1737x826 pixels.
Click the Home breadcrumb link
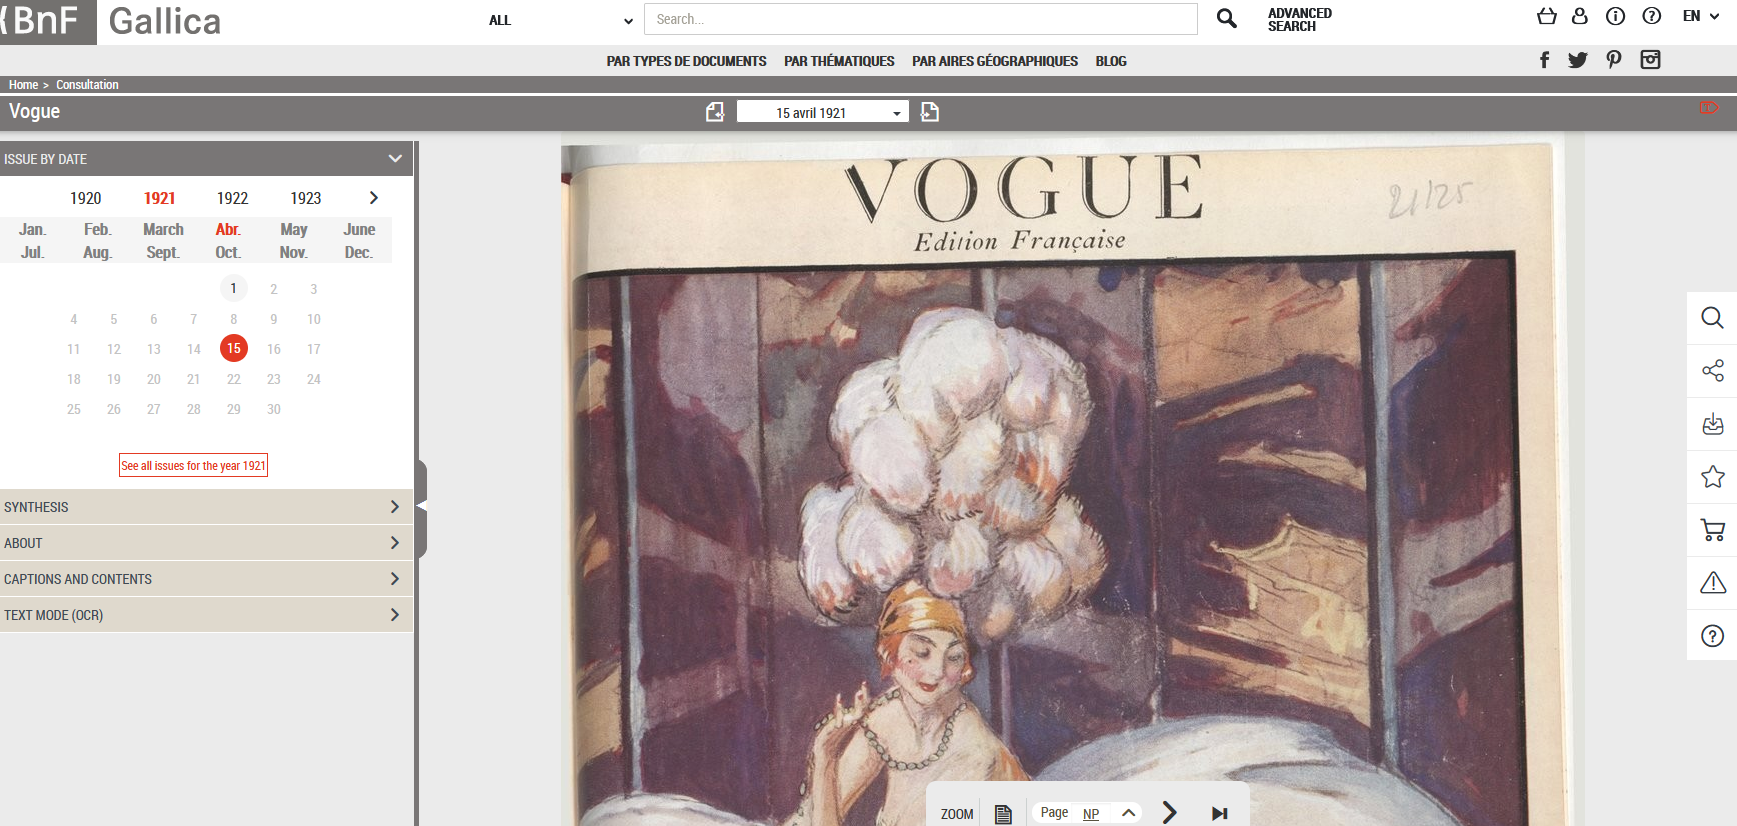point(23,85)
